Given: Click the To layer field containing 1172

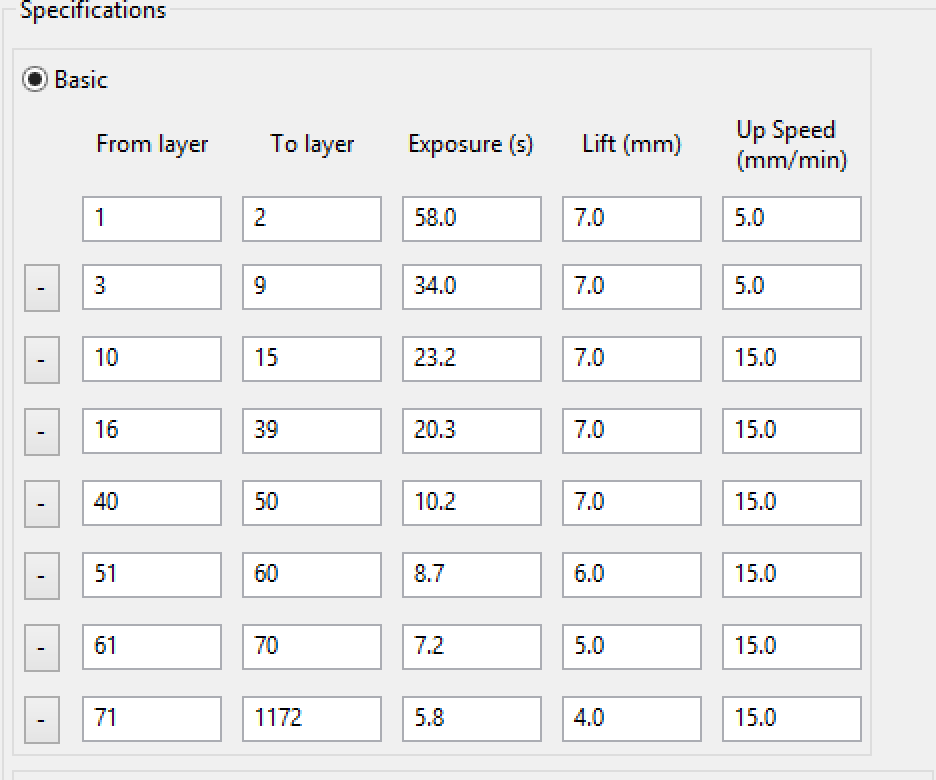Looking at the screenshot, I should point(312,718).
